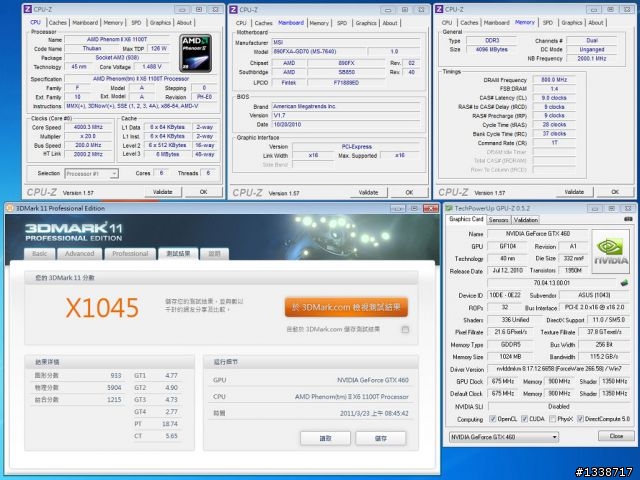Toggle the OpenCL checkbox in GPU-Z
The image size is (640, 480).
(493, 419)
